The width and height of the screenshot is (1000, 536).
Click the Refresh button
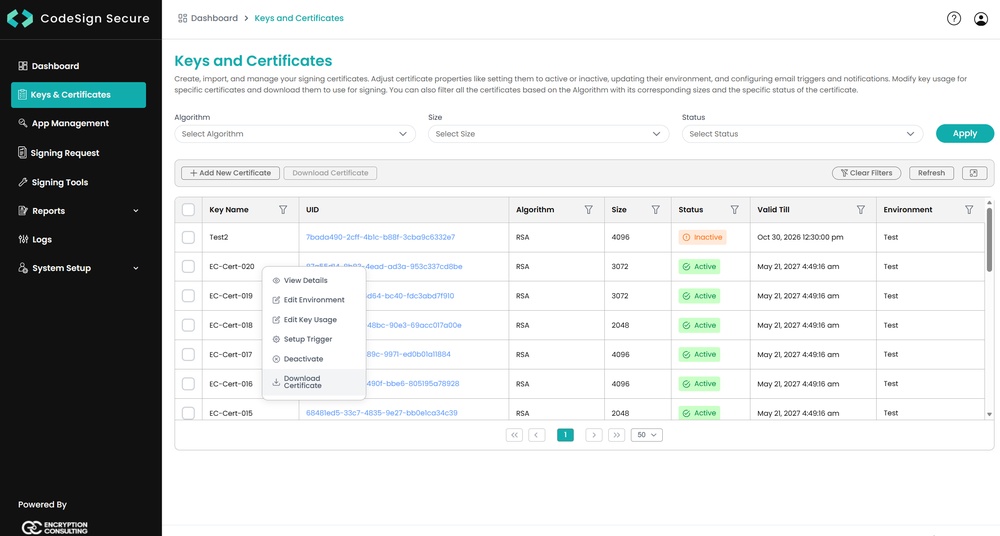point(931,173)
